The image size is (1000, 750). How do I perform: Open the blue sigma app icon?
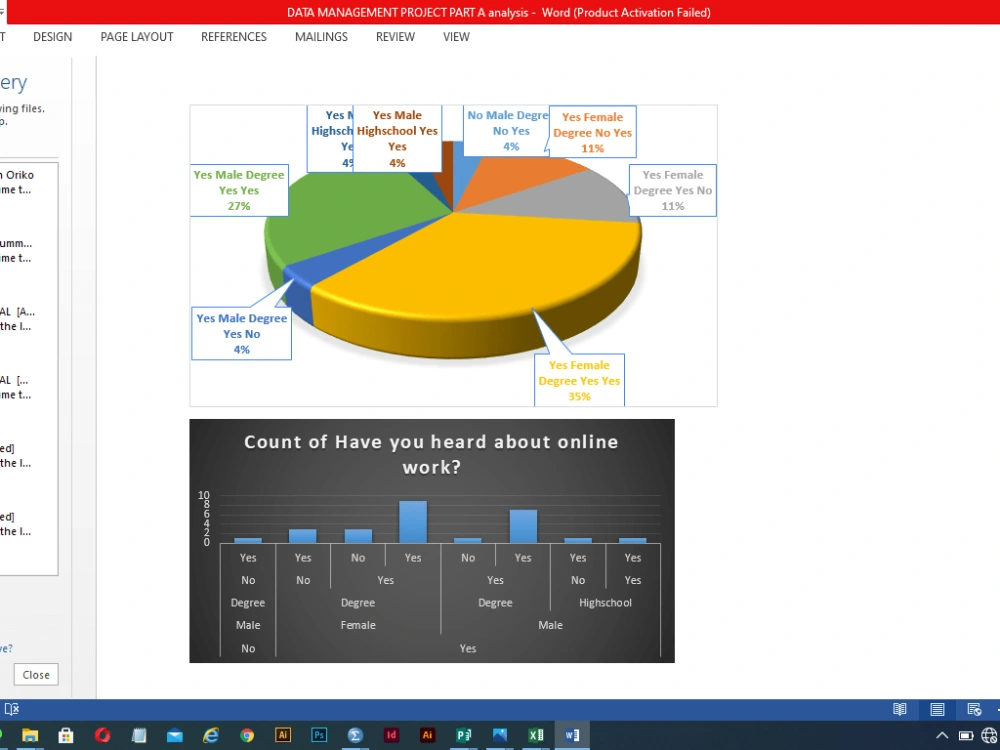coord(355,735)
